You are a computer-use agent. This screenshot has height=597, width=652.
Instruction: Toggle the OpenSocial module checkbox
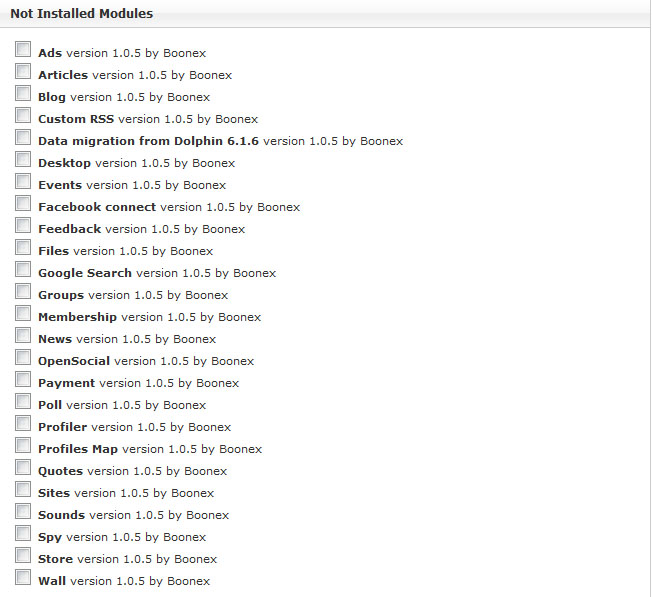tap(23, 357)
